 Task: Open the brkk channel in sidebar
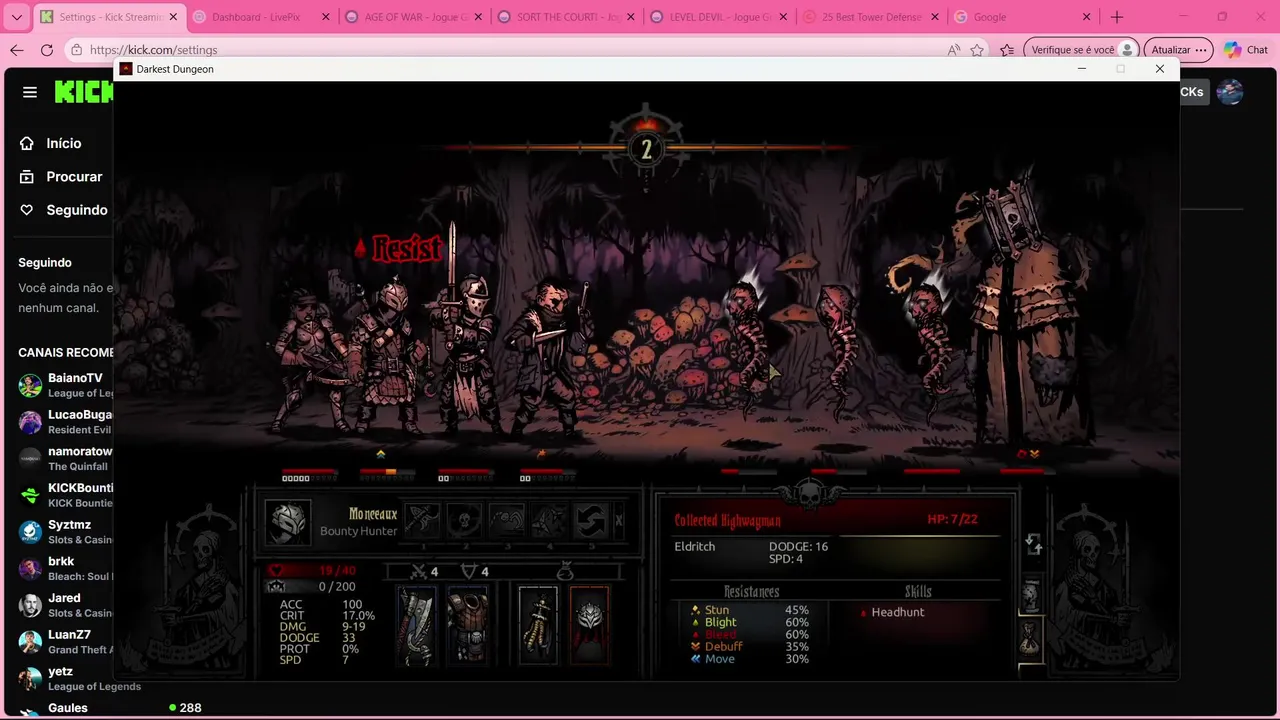point(65,569)
